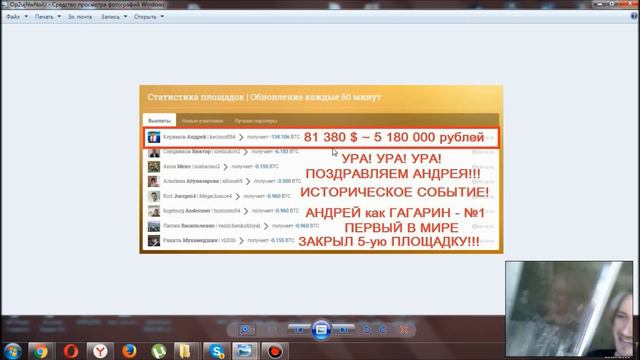Expand the arrow next to Файл
The height and width of the screenshot is (360, 640).
tap(26, 17)
